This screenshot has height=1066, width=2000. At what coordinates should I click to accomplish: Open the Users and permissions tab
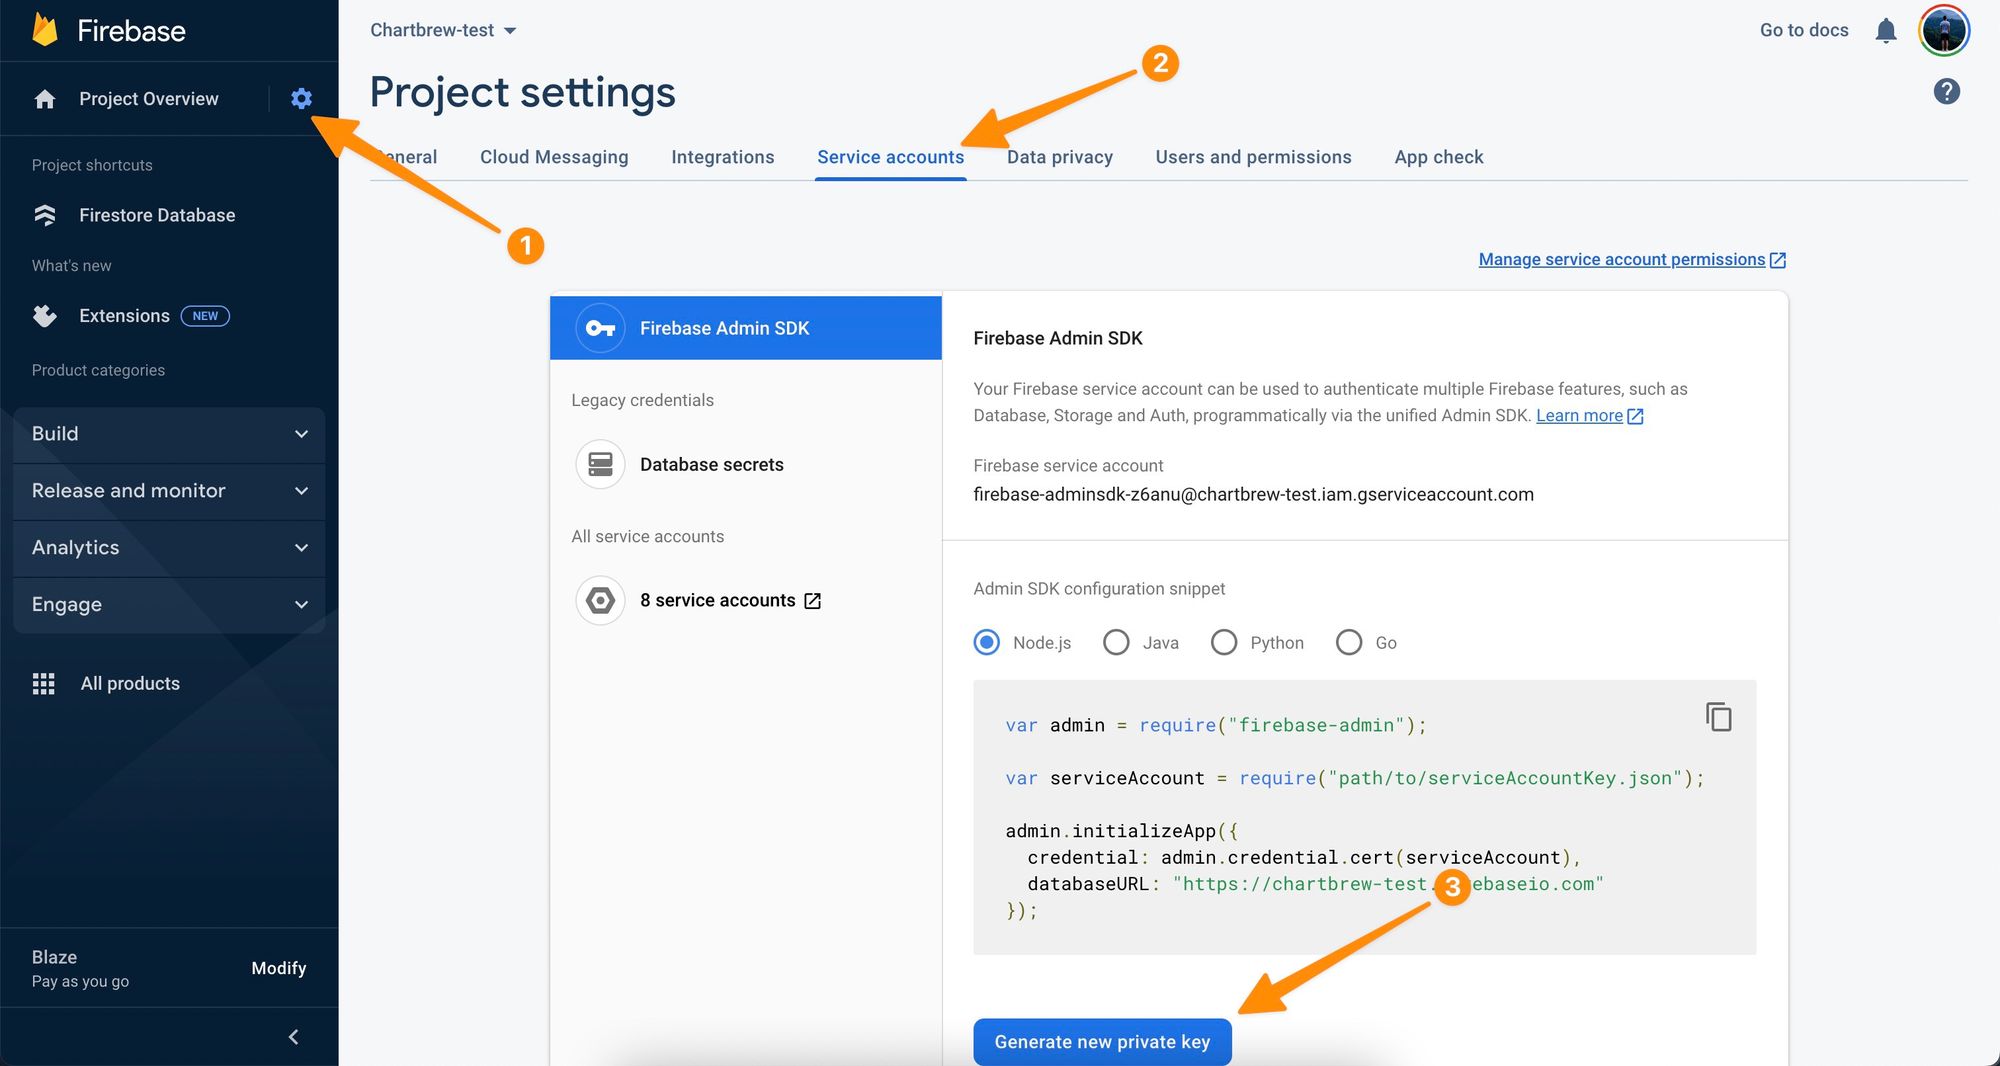[1253, 157]
